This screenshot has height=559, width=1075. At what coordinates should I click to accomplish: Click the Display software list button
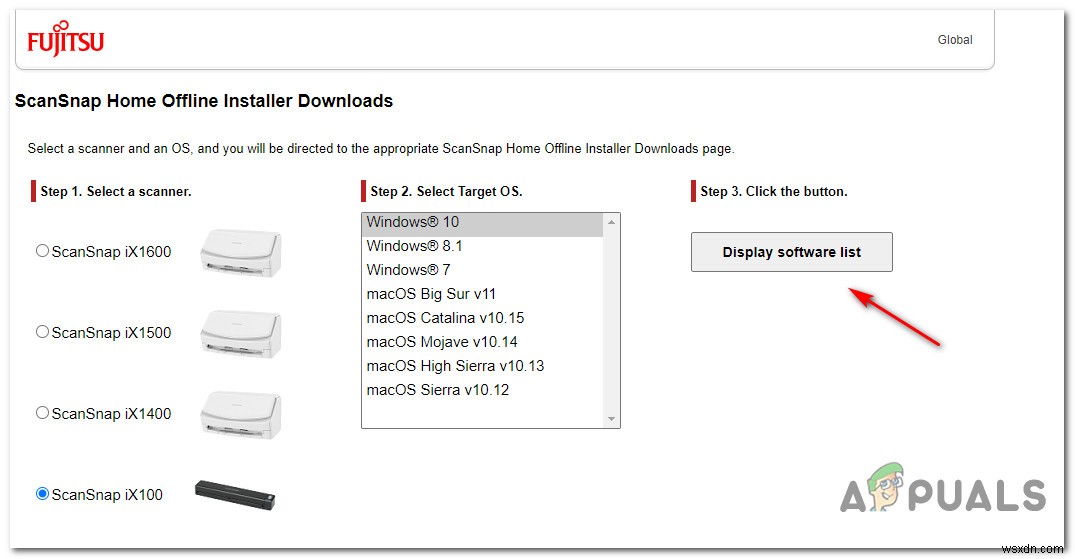(792, 252)
